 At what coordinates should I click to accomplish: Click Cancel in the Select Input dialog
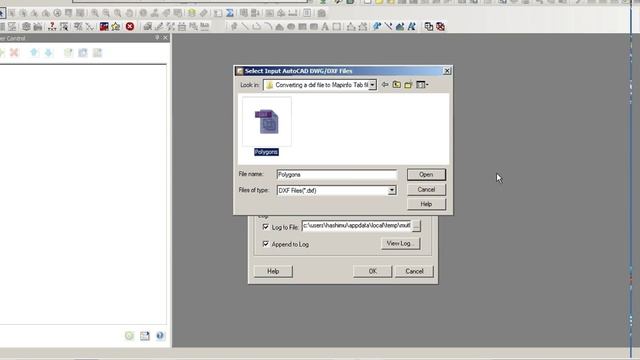point(426,189)
